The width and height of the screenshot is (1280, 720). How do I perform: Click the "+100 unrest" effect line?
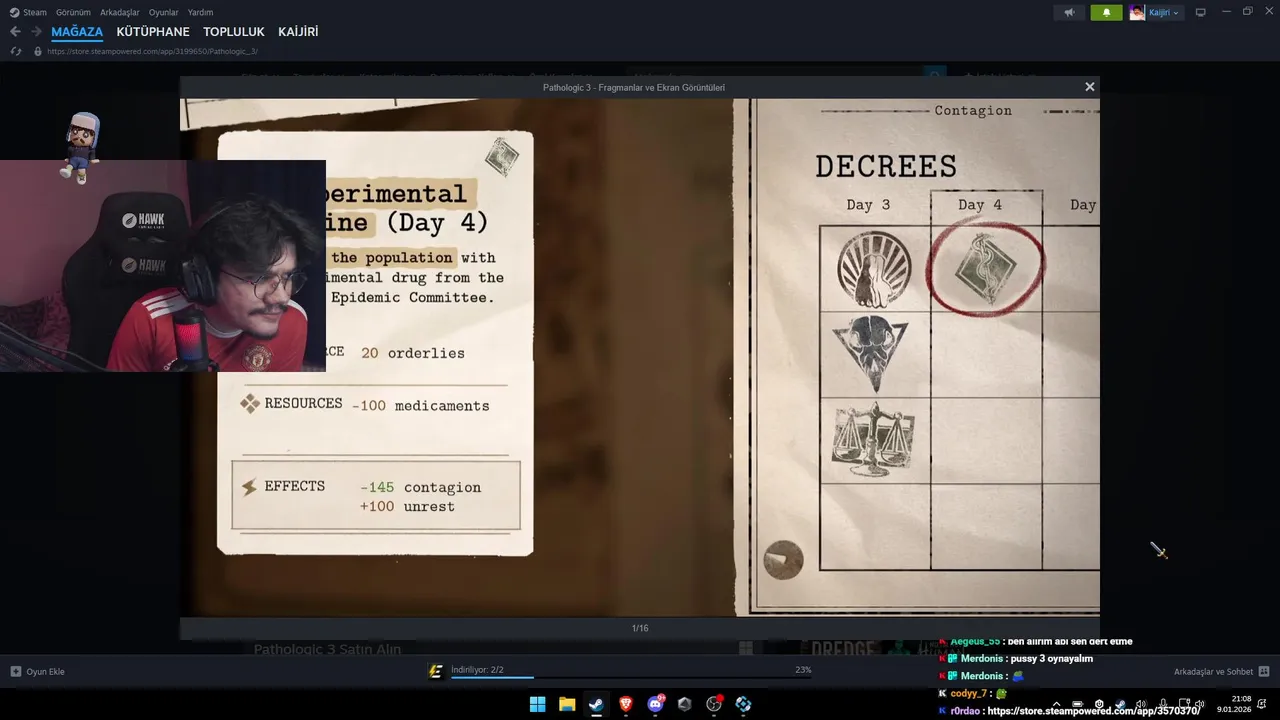pyautogui.click(x=407, y=507)
